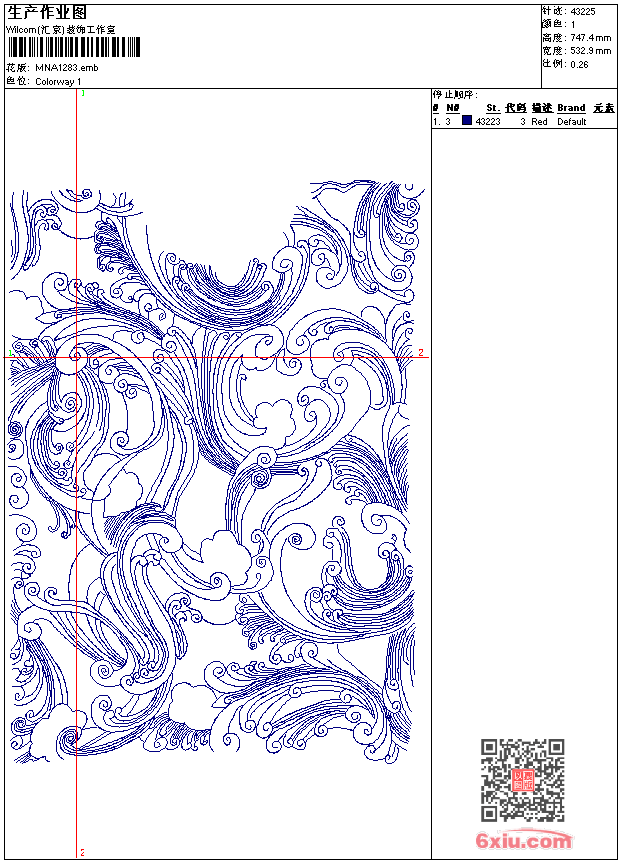Click the red end marker numbered 2 at right

point(421,353)
